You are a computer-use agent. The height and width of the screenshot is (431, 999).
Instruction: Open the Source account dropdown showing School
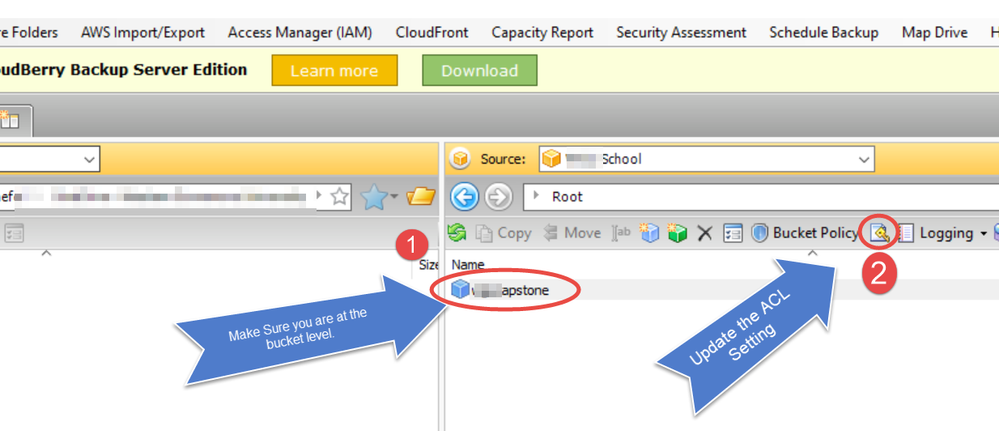pyautogui.click(x=707, y=159)
